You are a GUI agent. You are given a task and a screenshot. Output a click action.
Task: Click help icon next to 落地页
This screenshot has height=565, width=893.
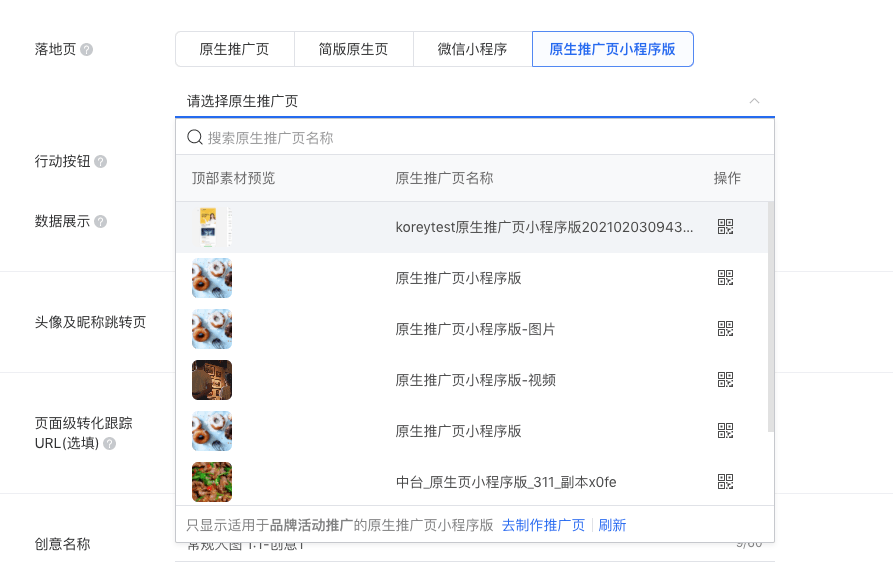[87, 49]
